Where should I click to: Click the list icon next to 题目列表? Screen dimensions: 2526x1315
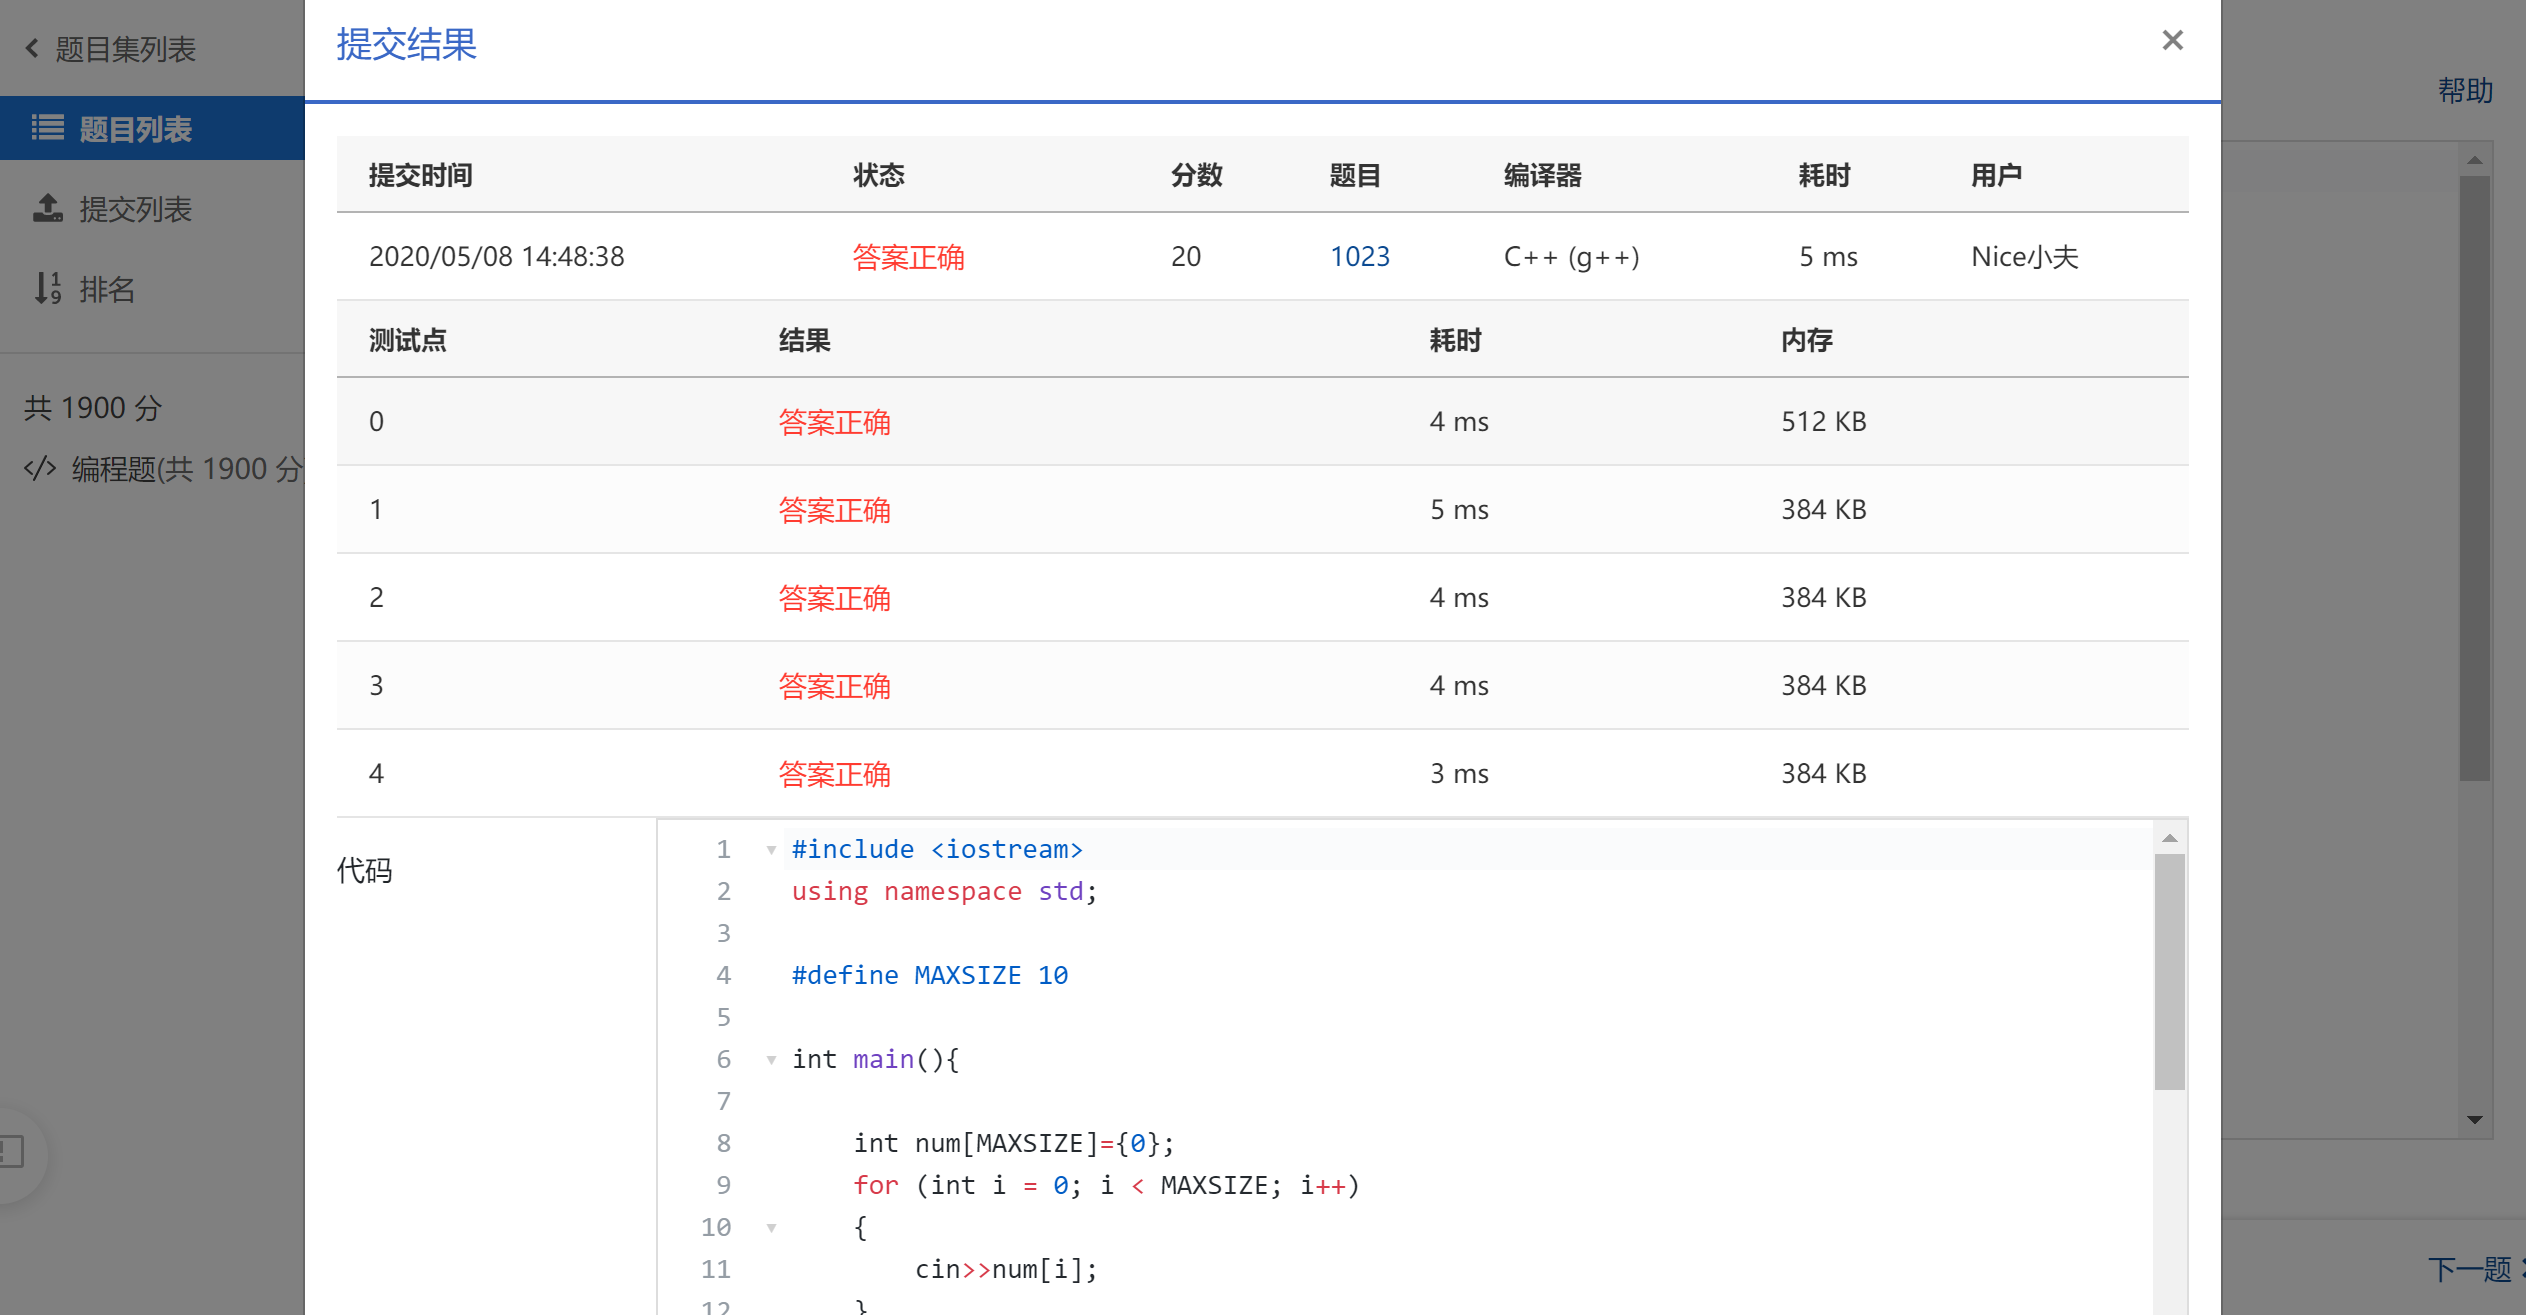[x=47, y=128]
